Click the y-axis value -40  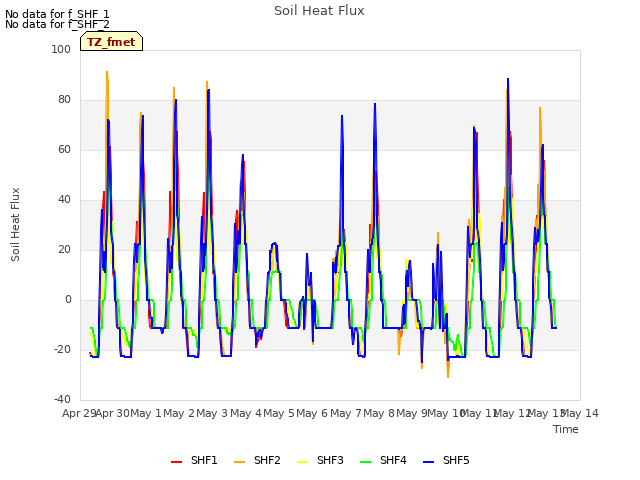coord(62,399)
